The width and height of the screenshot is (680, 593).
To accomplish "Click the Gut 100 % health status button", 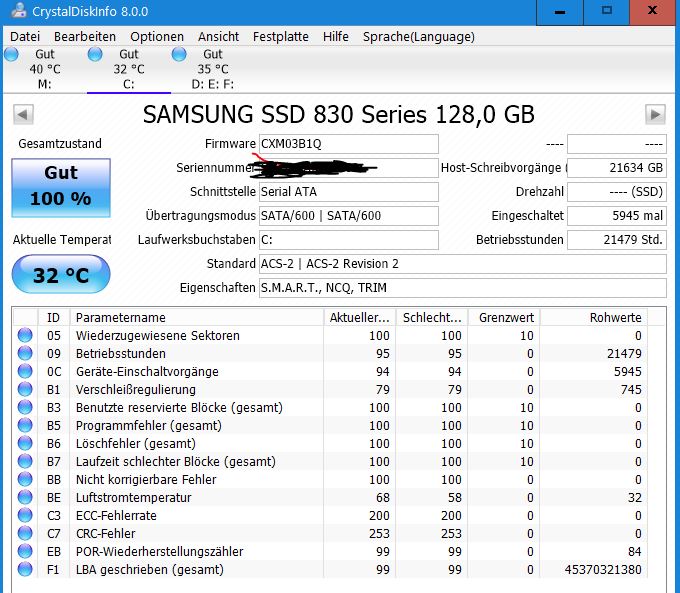I will [61, 187].
